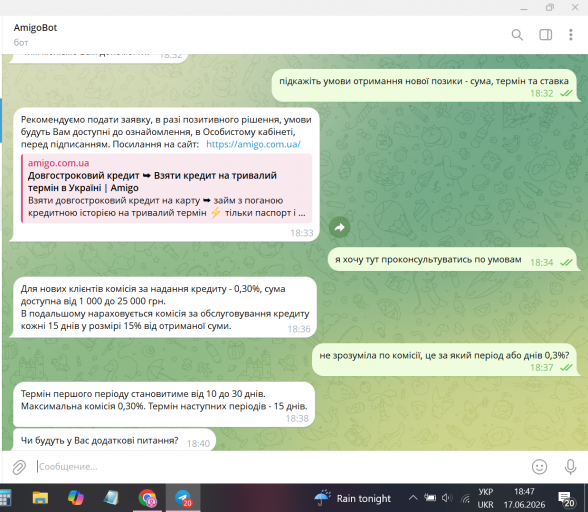This screenshot has width=588, height=512.
Task: Open volume speaker tray icon
Action: point(447,498)
